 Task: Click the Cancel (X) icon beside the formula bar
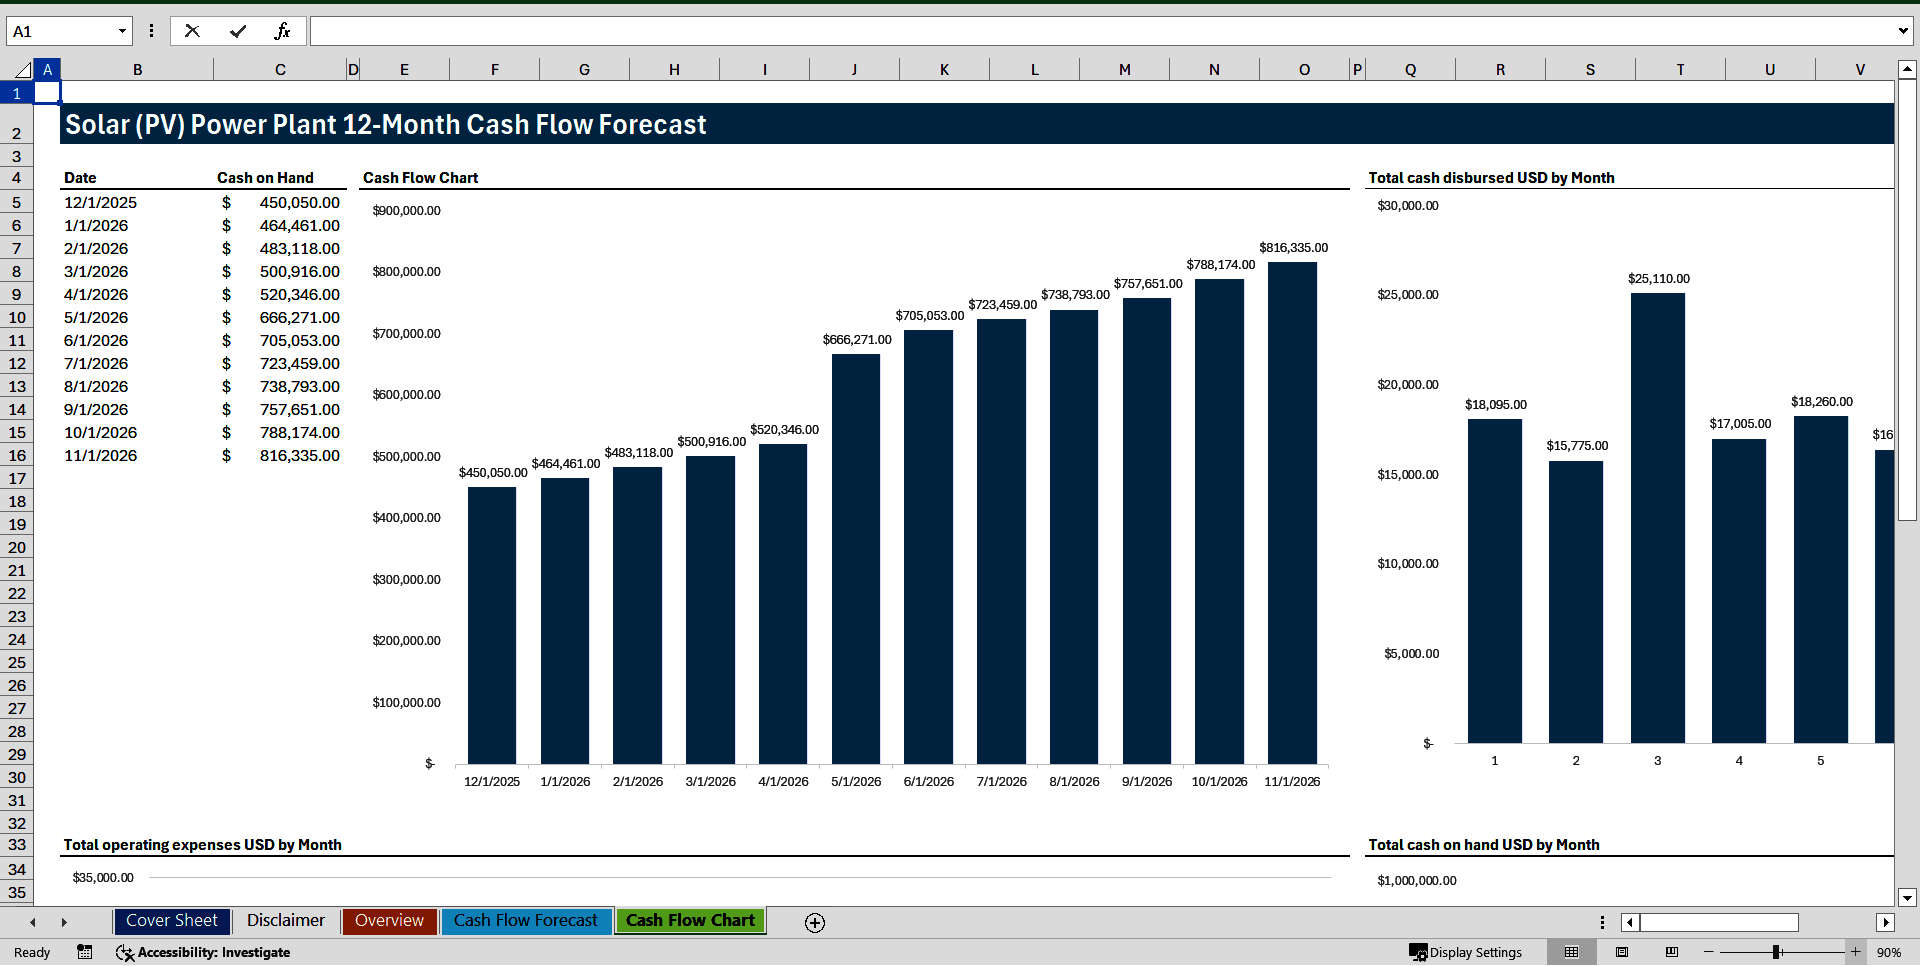(192, 31)
